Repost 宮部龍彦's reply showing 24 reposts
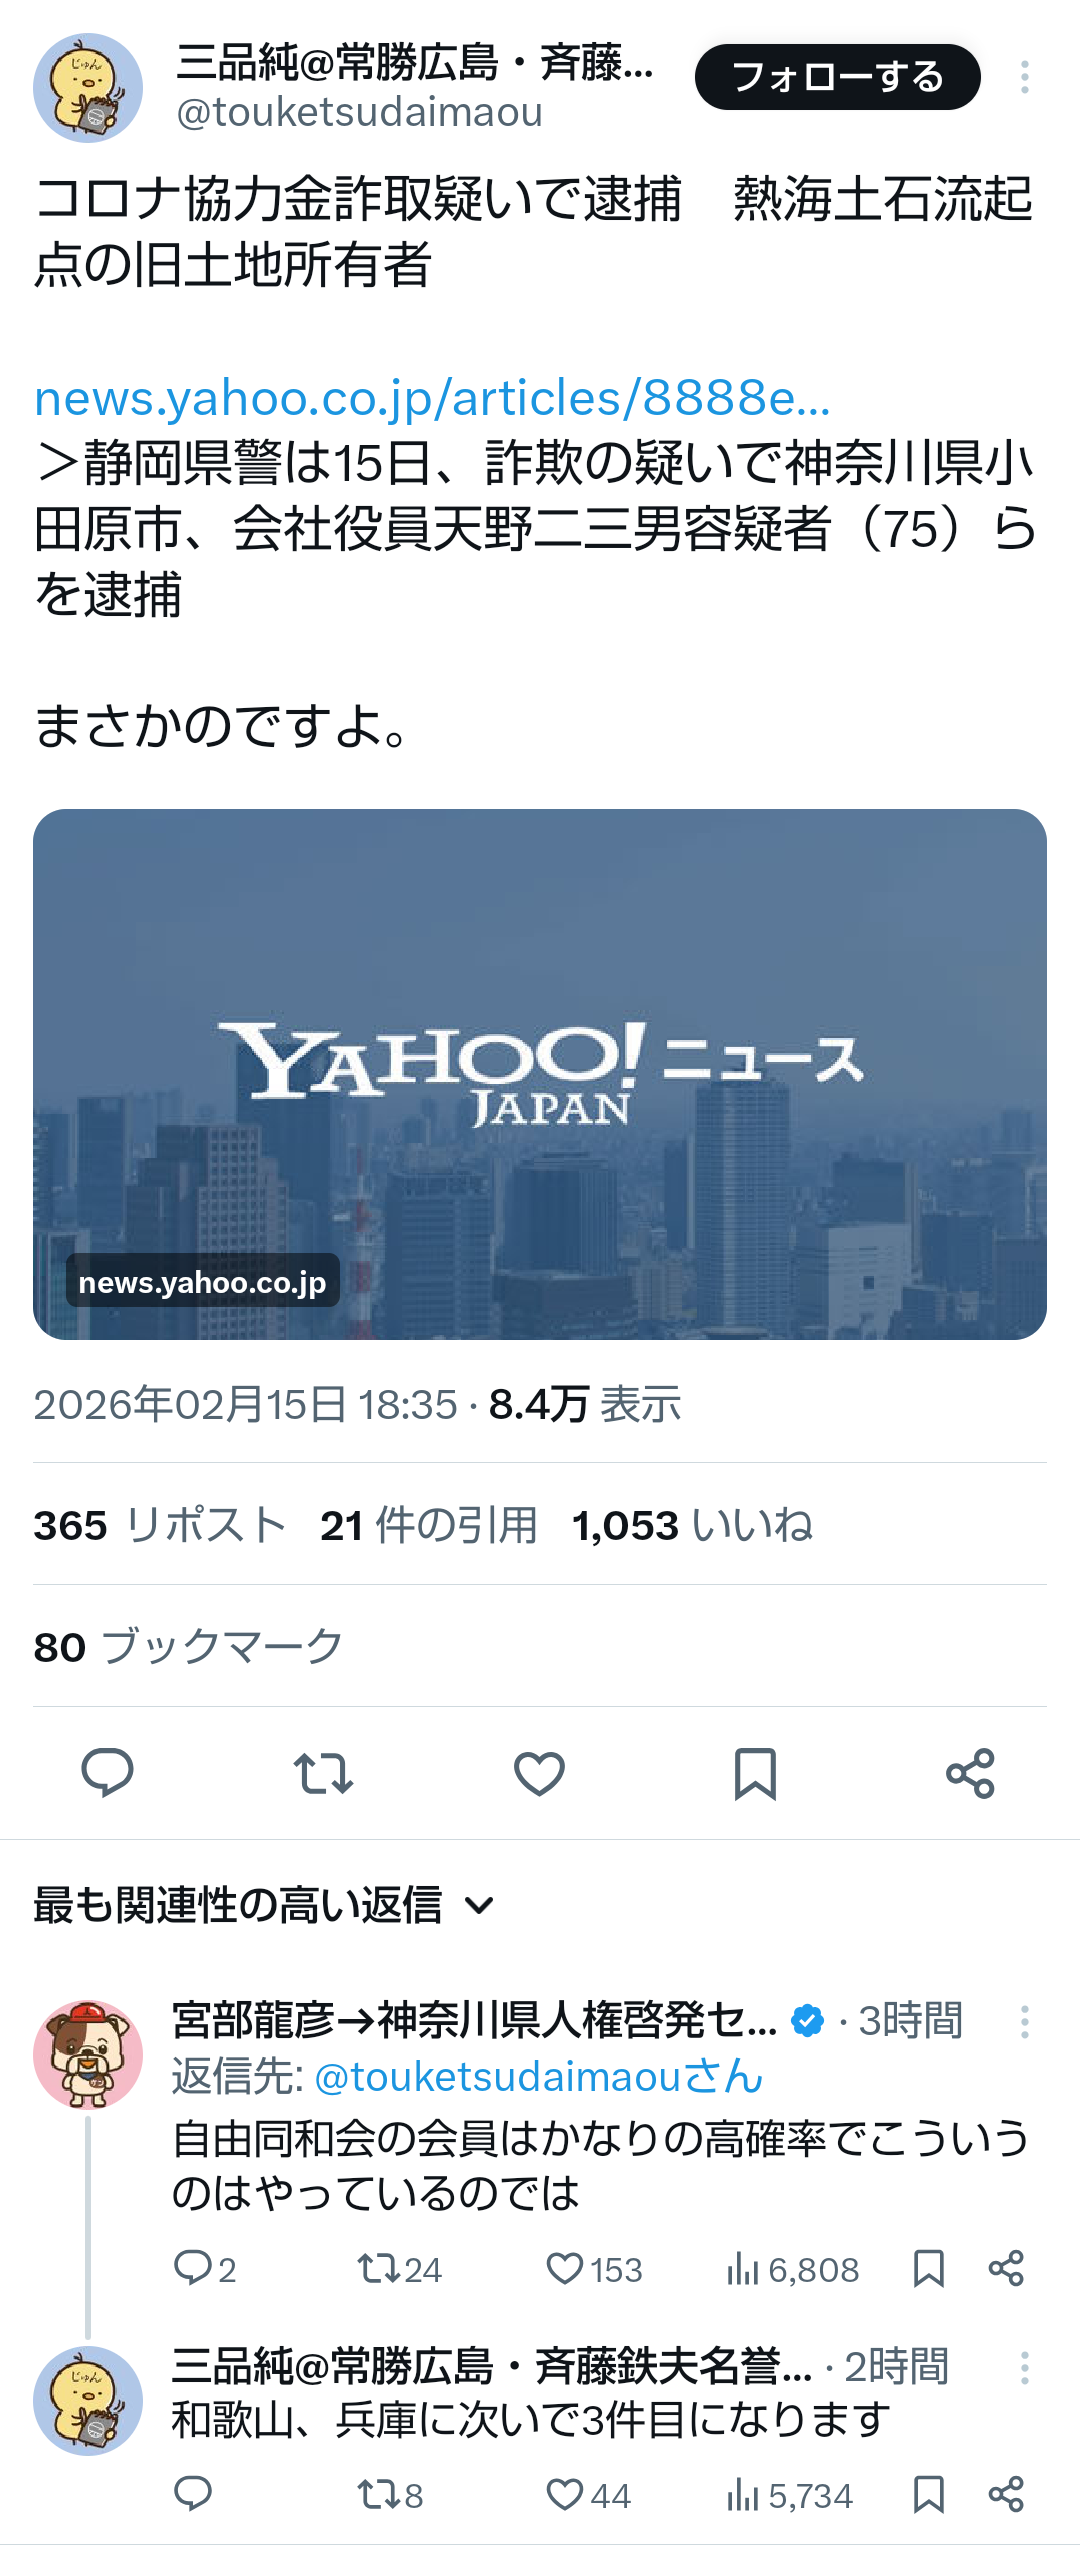 point(400,2269)
